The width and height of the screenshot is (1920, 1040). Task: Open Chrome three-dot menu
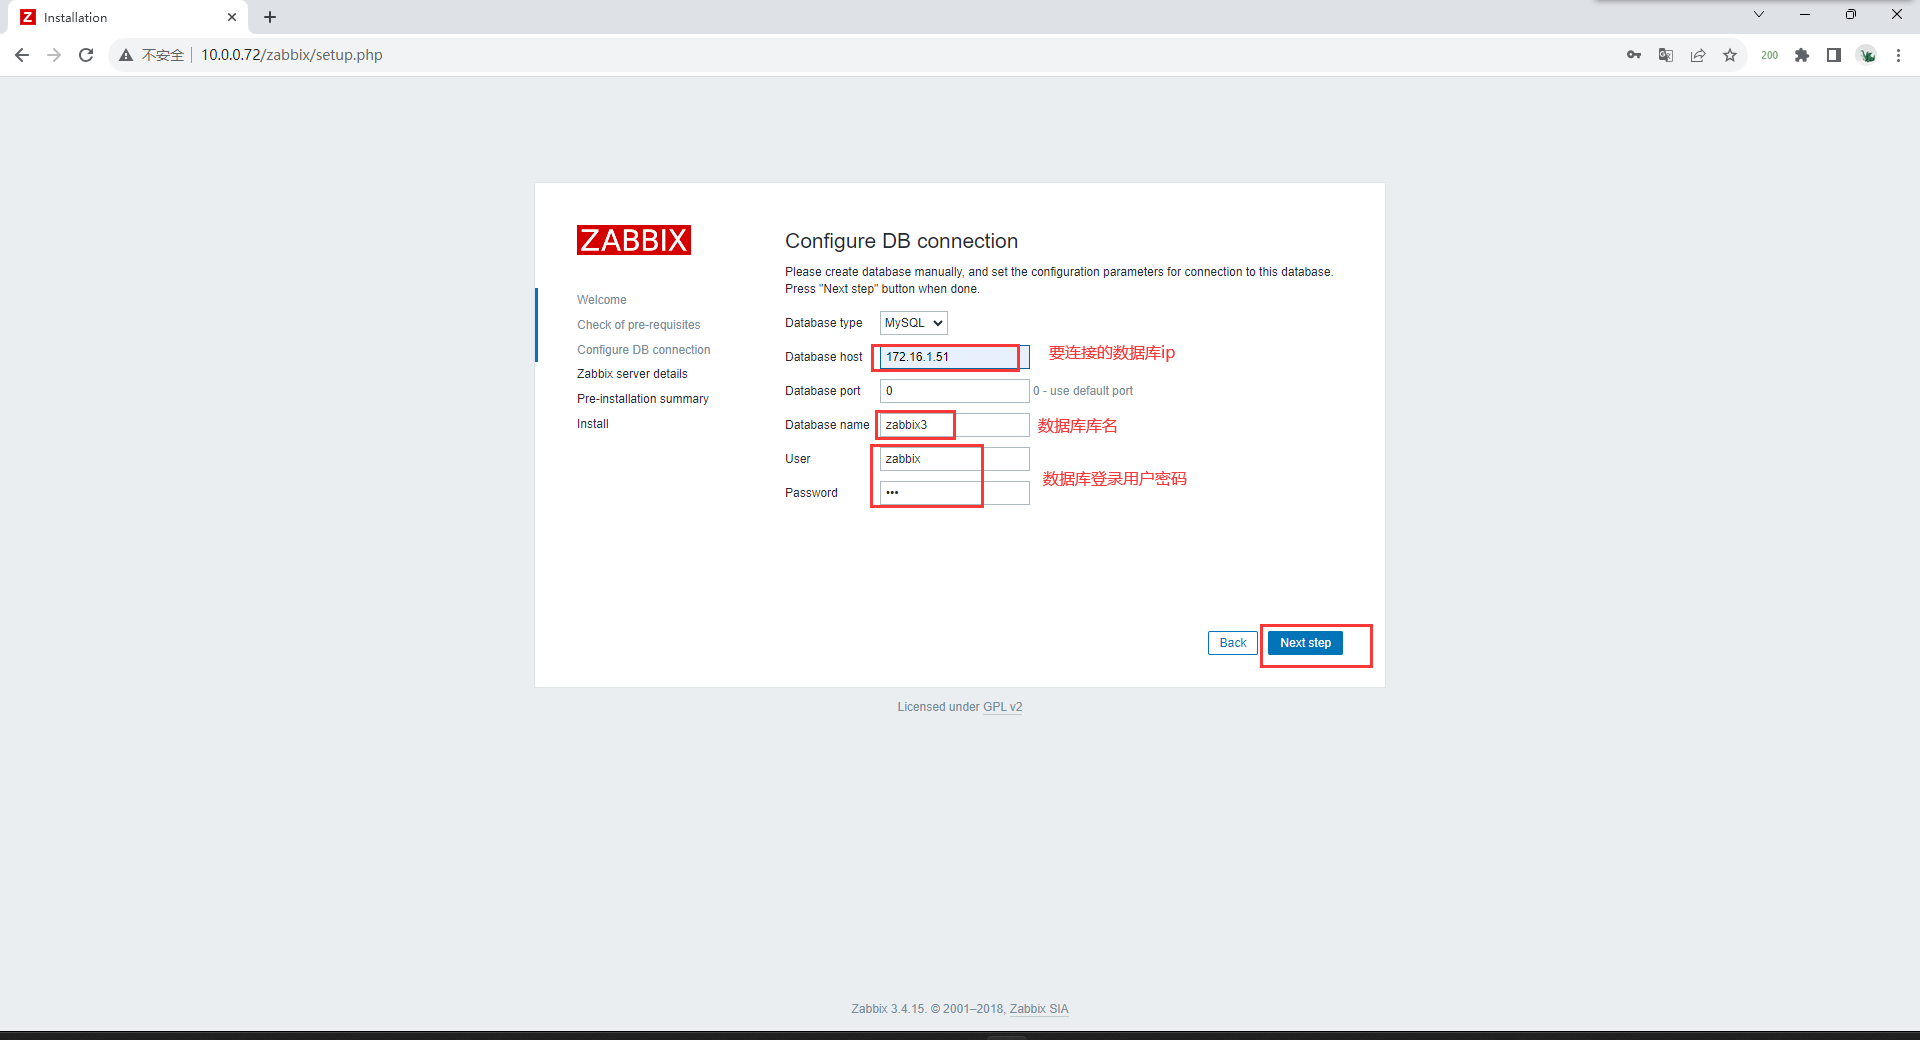point(1898,55)
